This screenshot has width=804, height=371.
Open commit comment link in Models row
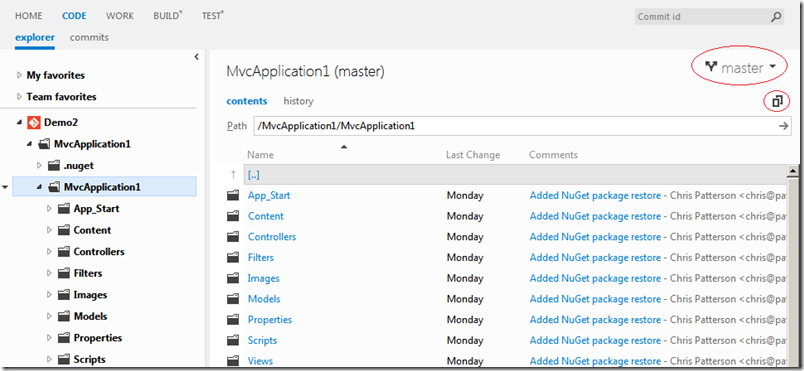coord(595,299)
